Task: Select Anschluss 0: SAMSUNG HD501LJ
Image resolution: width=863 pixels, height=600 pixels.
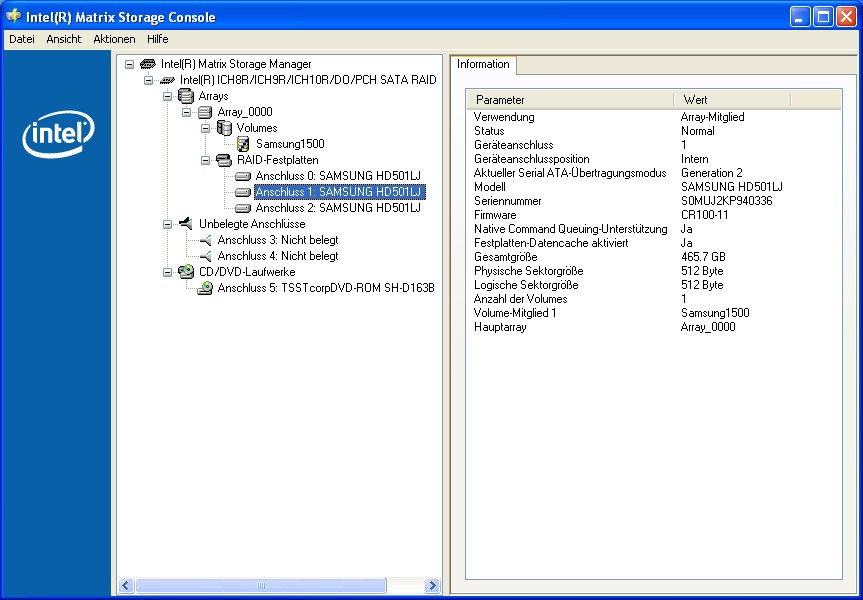Action: click(338, 176)
